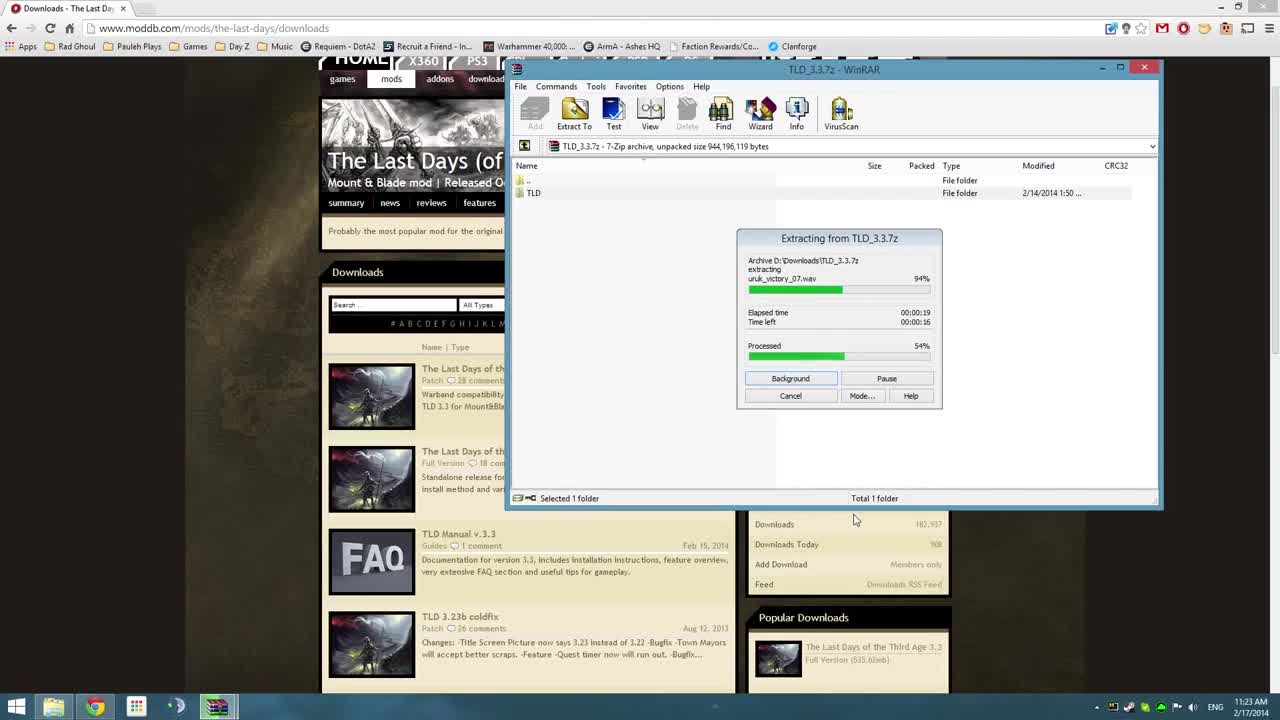Open the Music bookmarks folder
This screenshot has height=720, width=1280.
pos(275,46)
